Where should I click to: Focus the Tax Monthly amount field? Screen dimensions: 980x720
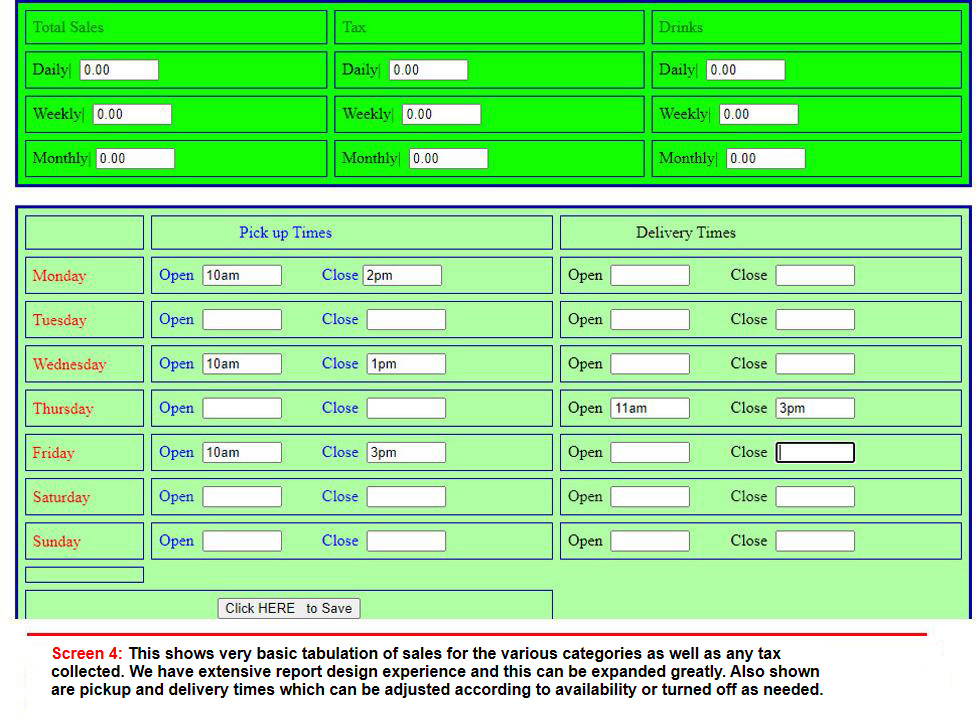coord(449,158)
